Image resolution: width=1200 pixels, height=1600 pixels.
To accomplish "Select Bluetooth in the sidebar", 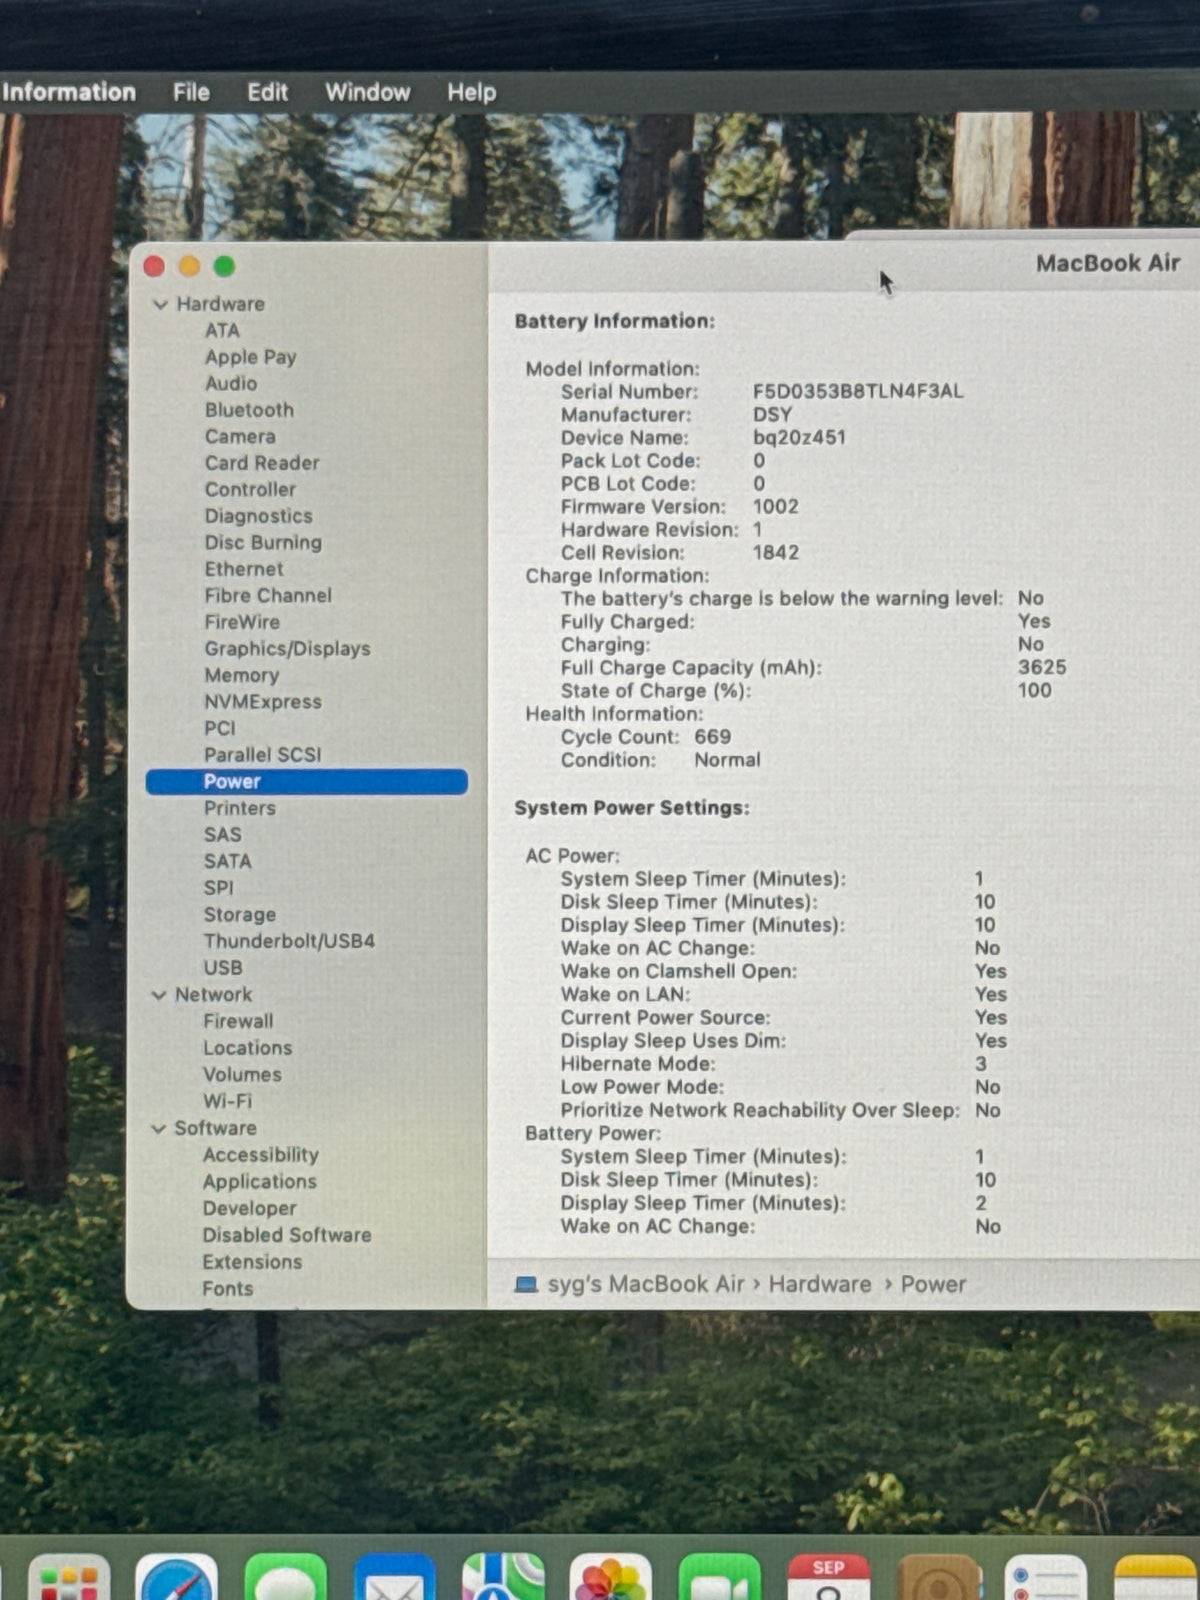I will [249, 410].
